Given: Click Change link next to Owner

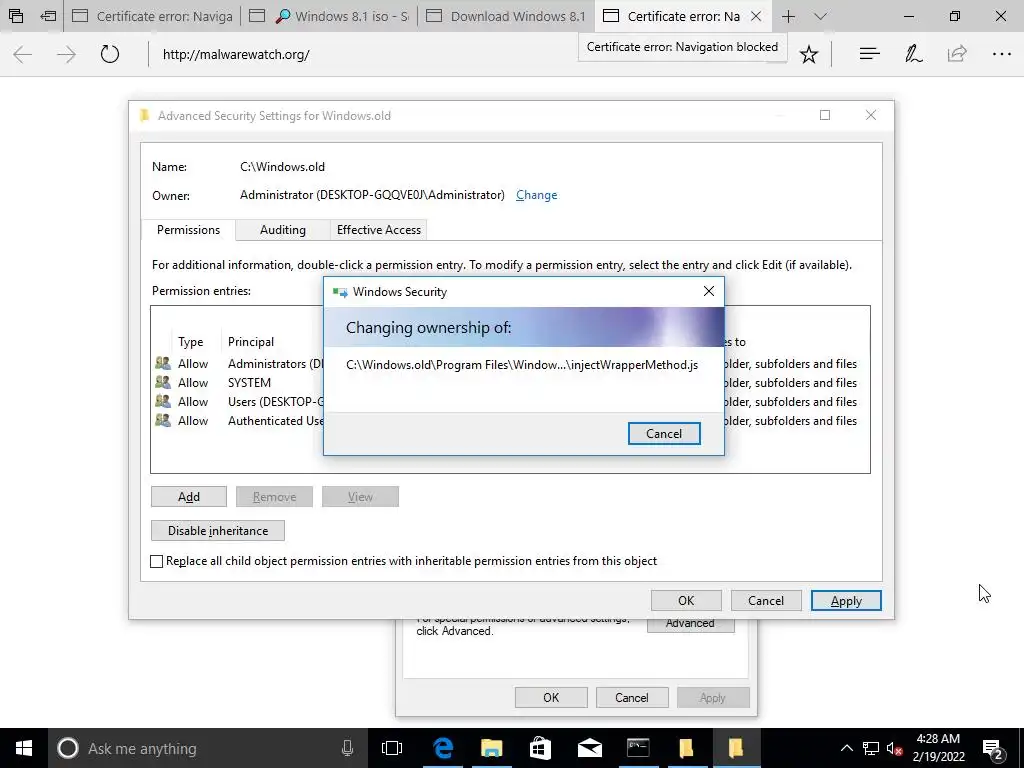Looking at the screenshot, I should point(536,195).
